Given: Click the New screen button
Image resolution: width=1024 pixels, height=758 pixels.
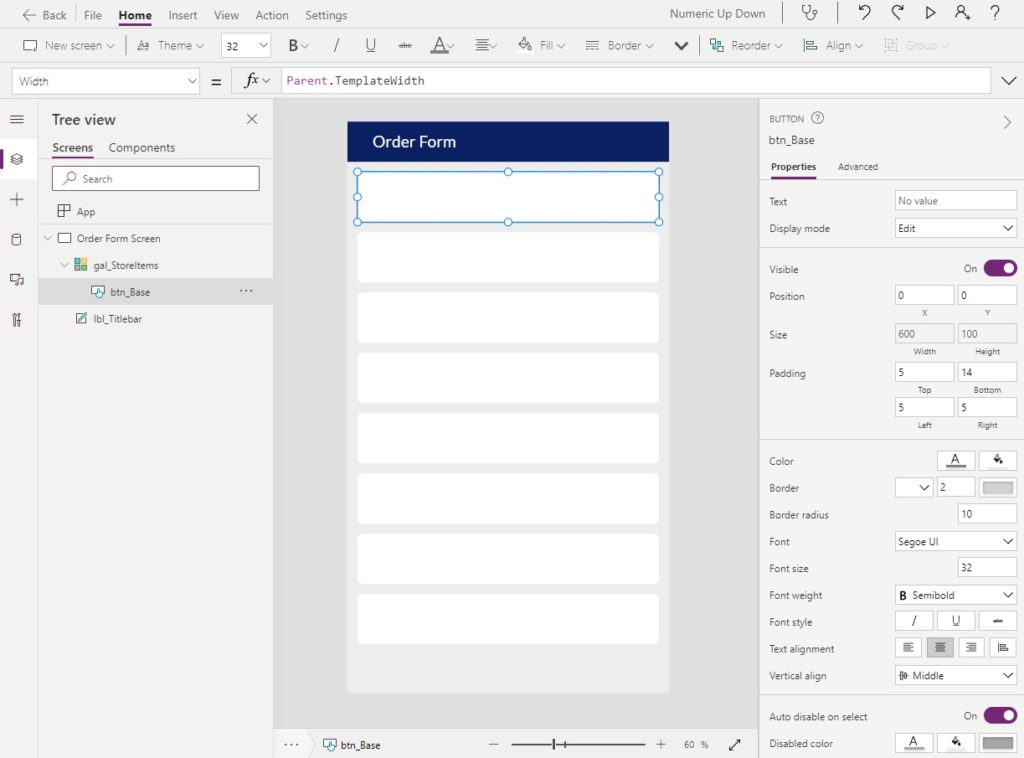Looking at the screenshot, I should [69, 45].
